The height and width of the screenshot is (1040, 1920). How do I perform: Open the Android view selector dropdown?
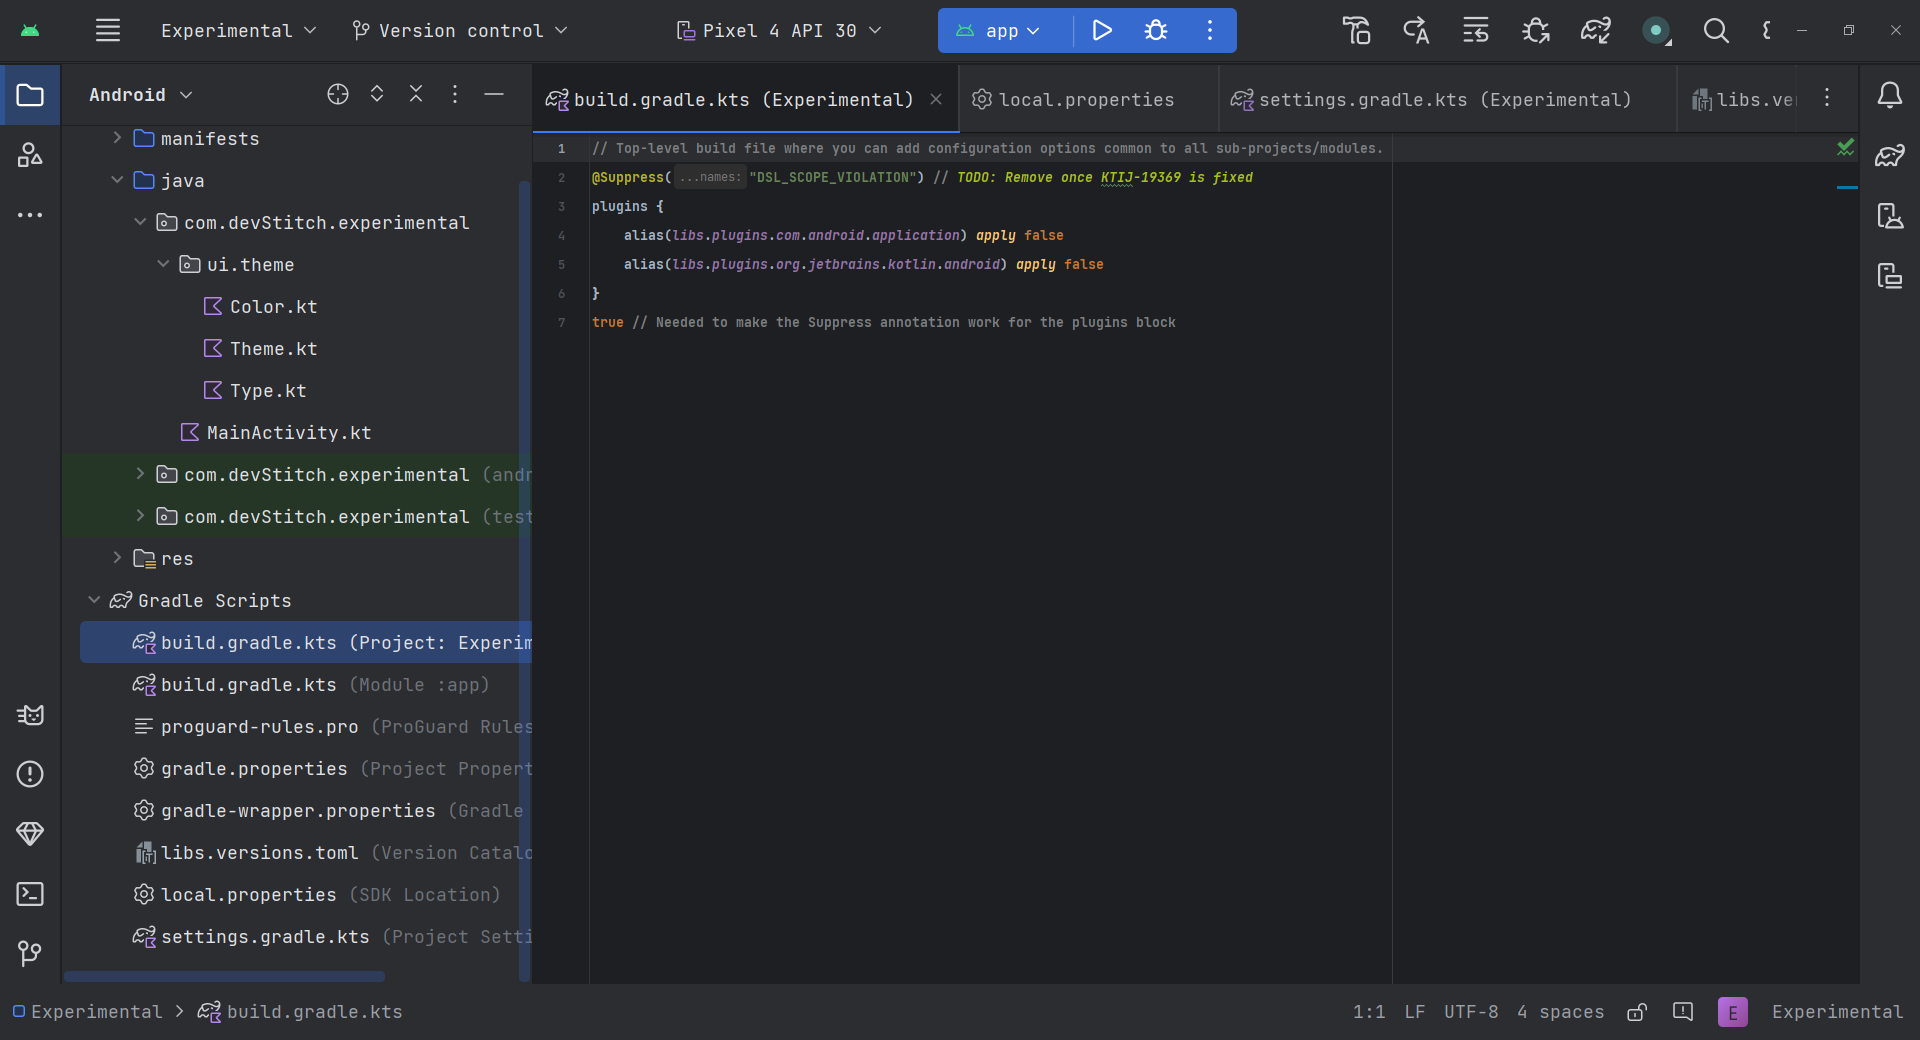tap(140, 95)
